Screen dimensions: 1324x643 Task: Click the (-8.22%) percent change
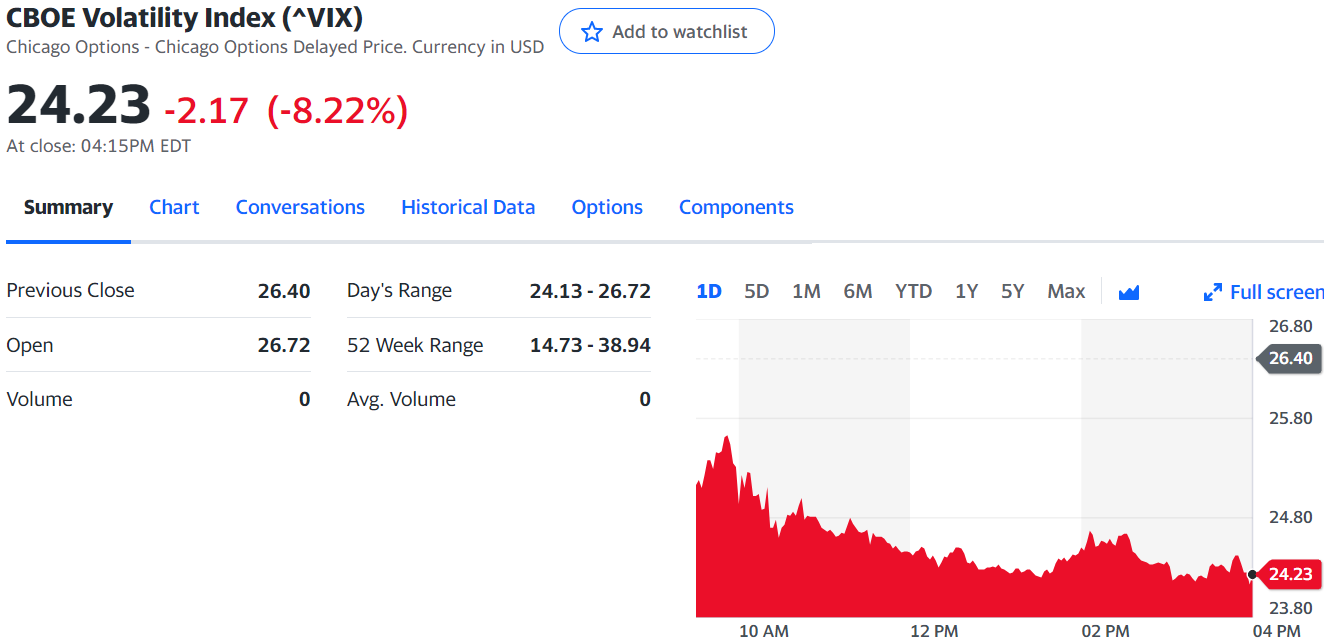[x=337, y=110]
